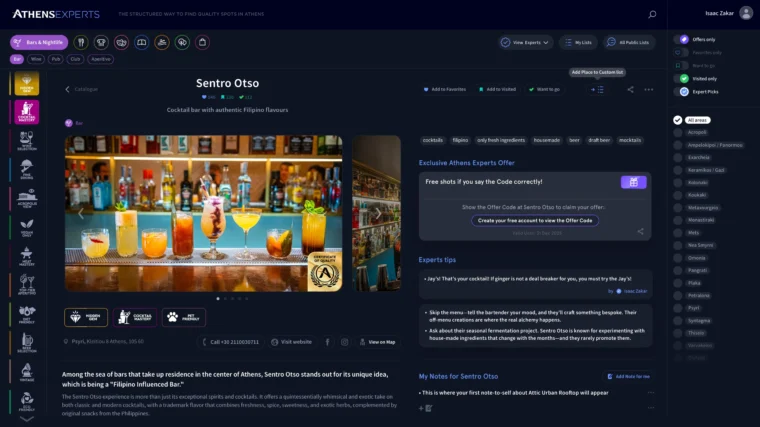Show next photo with right arrow
The height and width of the screenshot is (427, 760).
click(x=377, y=213)
